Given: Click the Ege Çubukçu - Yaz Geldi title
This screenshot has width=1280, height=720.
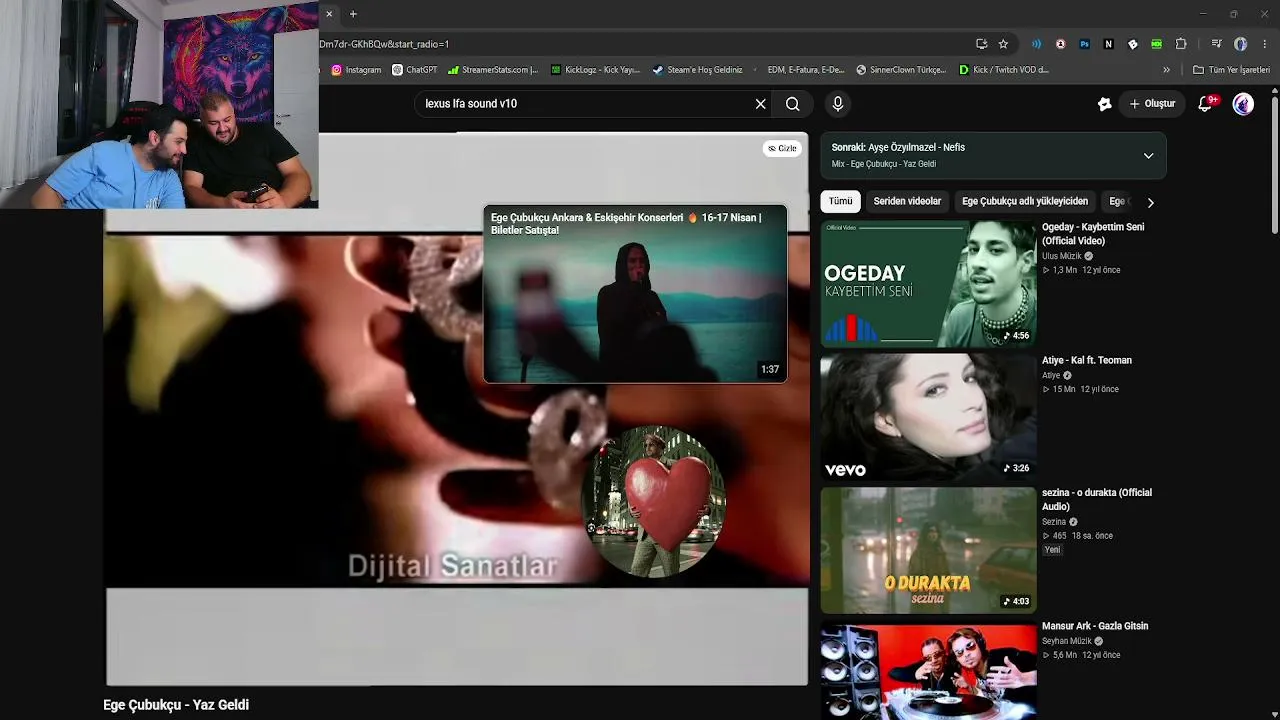Looking at the screenshot, I should 176,705.
